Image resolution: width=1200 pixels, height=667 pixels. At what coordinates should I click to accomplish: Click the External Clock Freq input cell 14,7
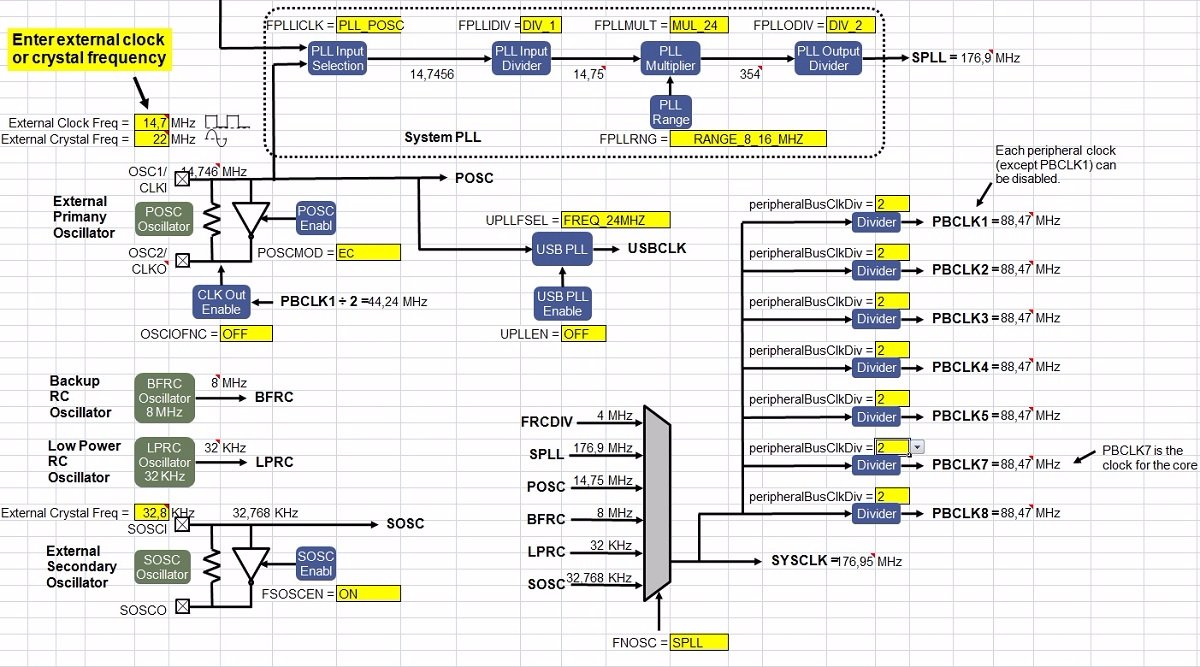point(151,122)
